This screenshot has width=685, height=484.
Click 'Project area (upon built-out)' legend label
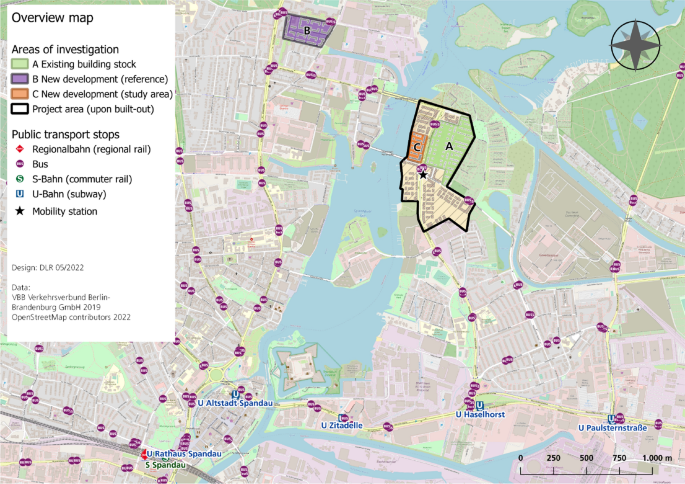[93, 109]
